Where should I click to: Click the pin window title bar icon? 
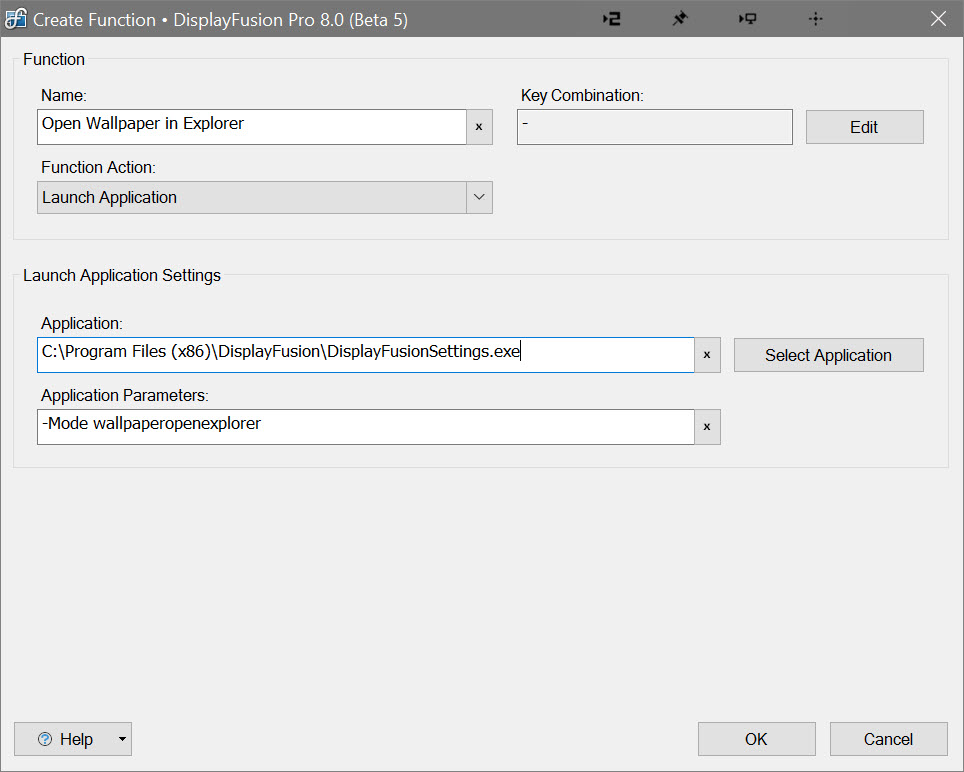click(x=680, y=19)
